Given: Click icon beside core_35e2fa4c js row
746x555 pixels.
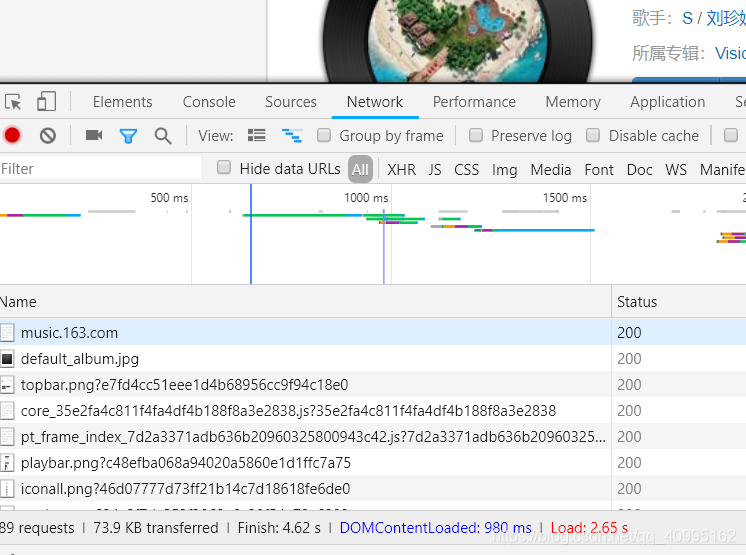Looking at the screenshot, I should (7, 410).
